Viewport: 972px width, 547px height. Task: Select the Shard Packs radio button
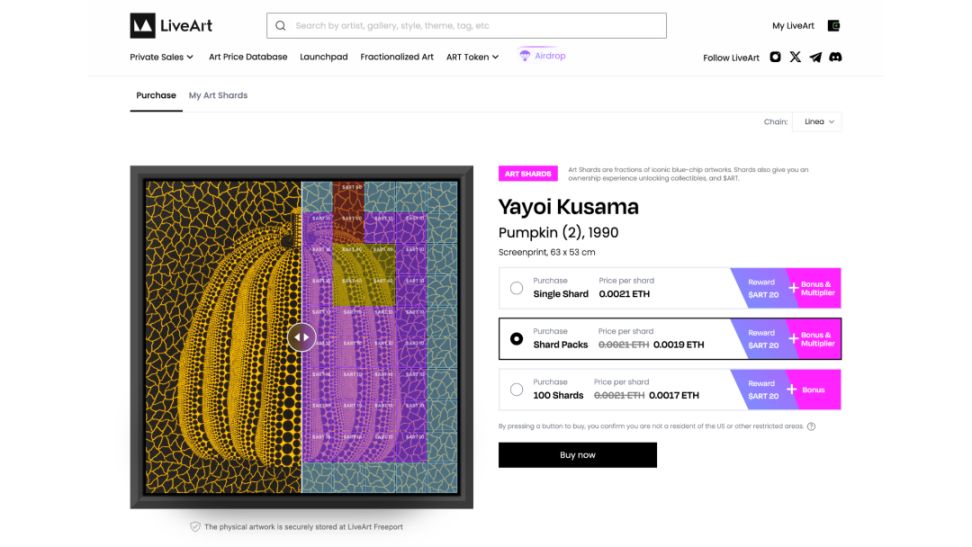[516, 339]
